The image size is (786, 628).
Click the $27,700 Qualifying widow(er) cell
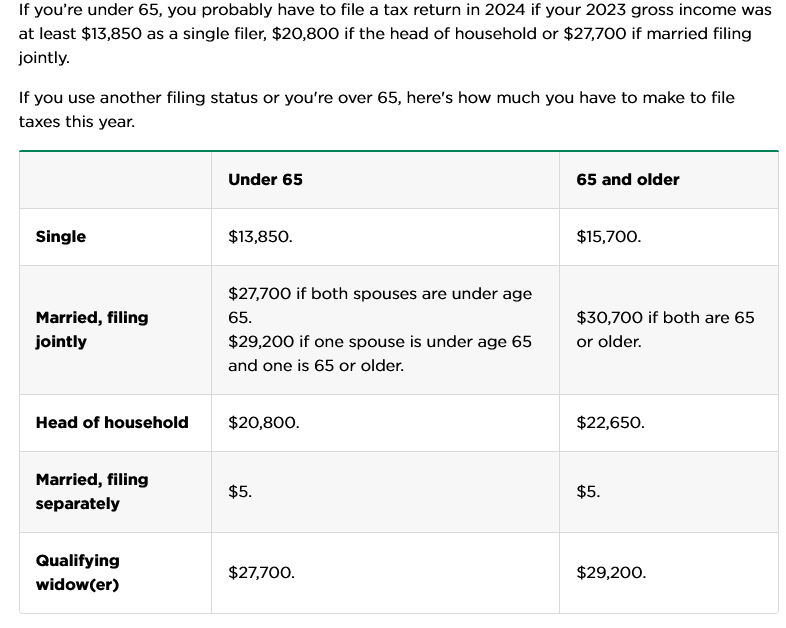[x=261, y=573]
